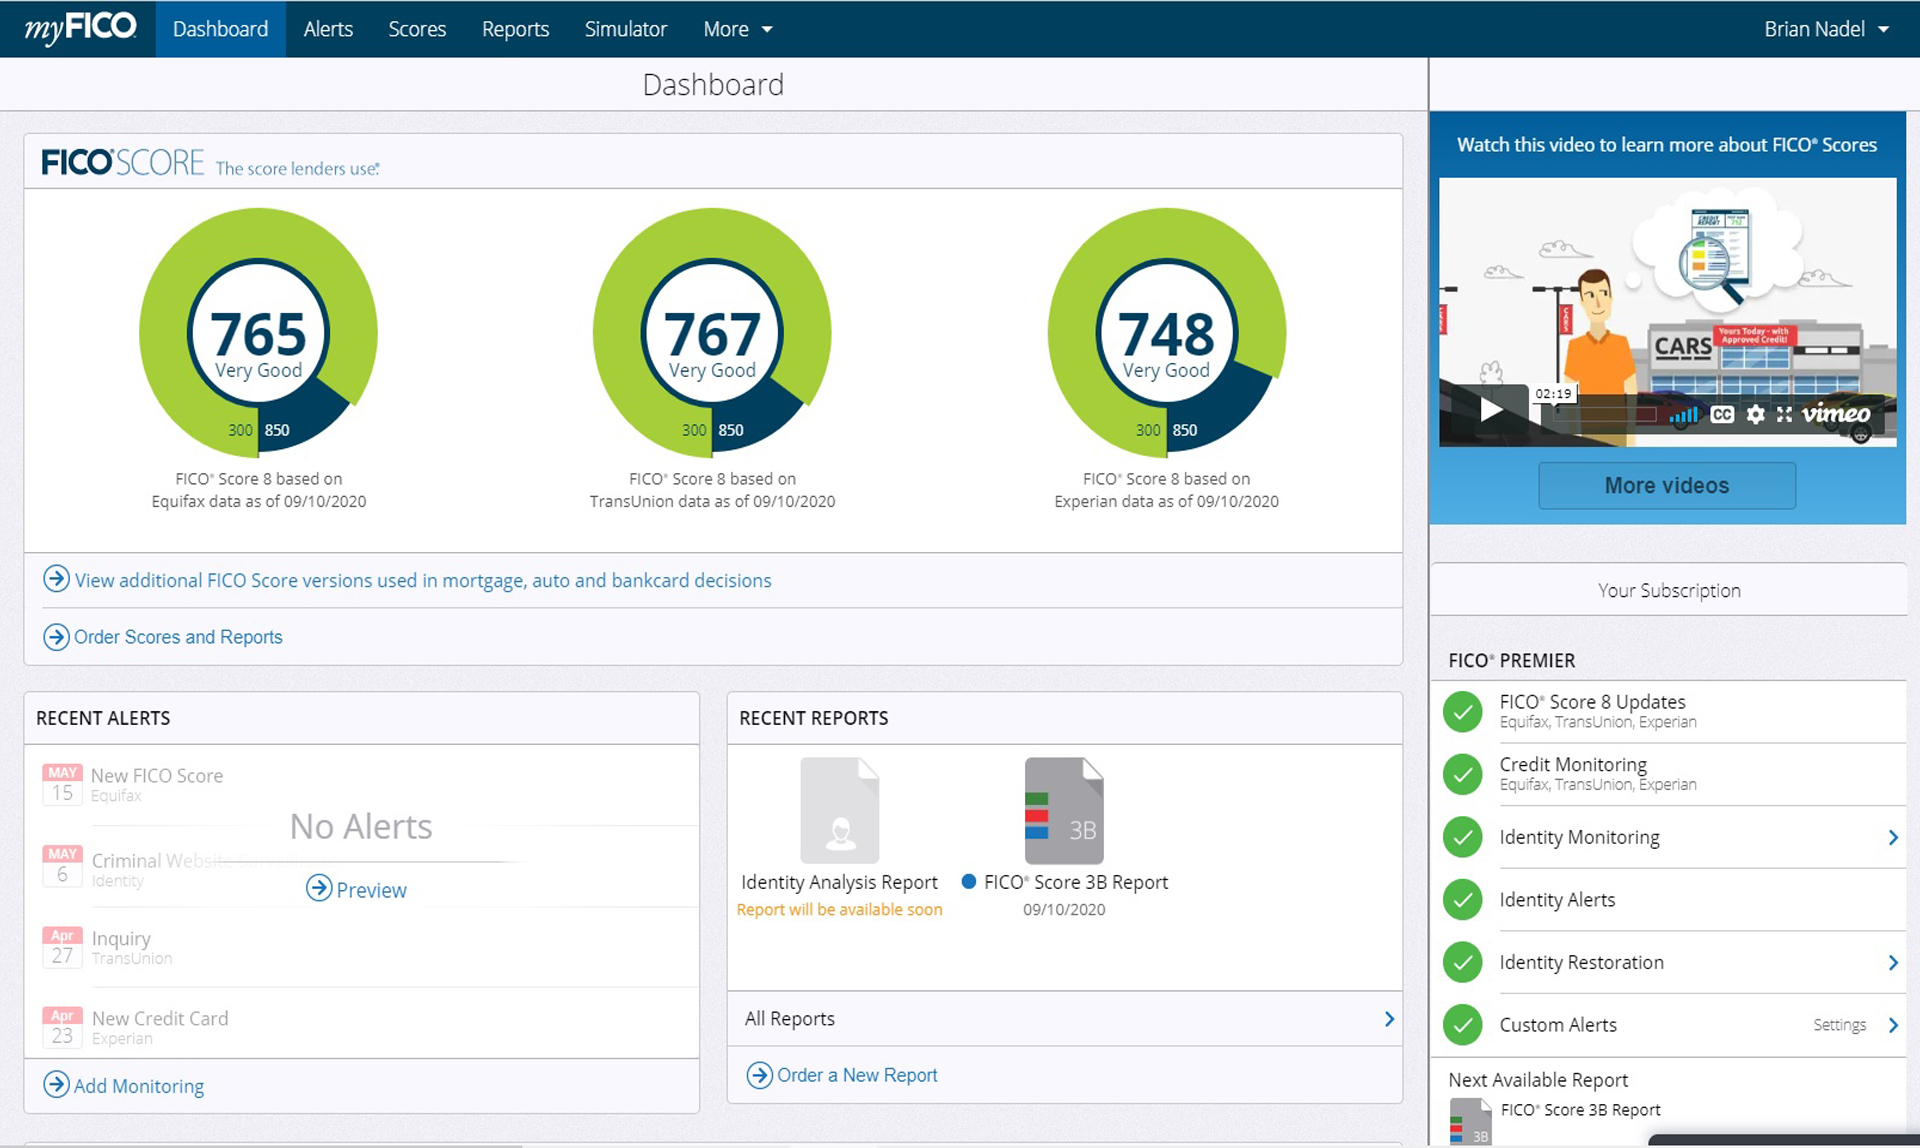1920x1148 pixels.
Task: Click the Inquiry TransUnion alert
Action: 131,947
